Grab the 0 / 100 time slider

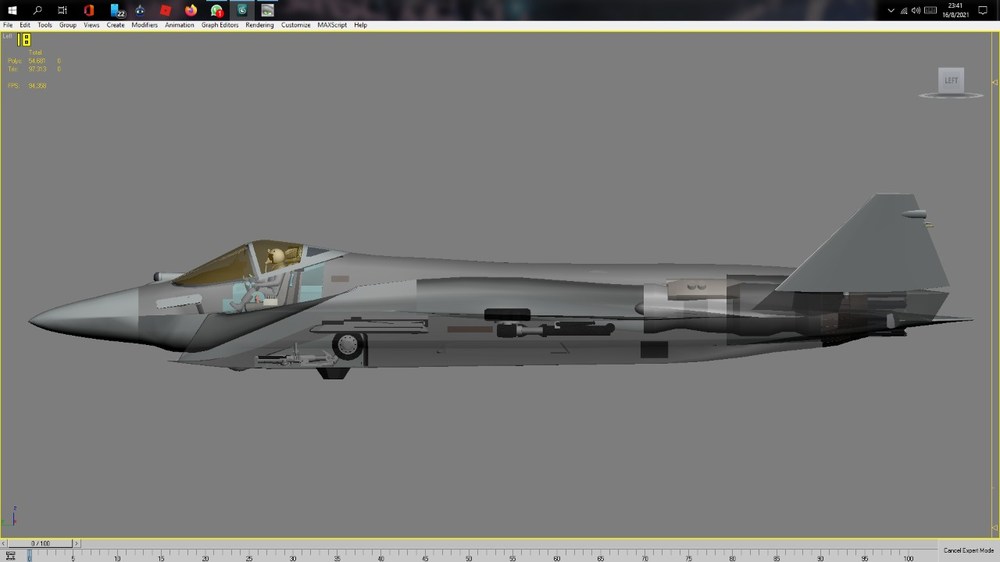tap(40, 544)
